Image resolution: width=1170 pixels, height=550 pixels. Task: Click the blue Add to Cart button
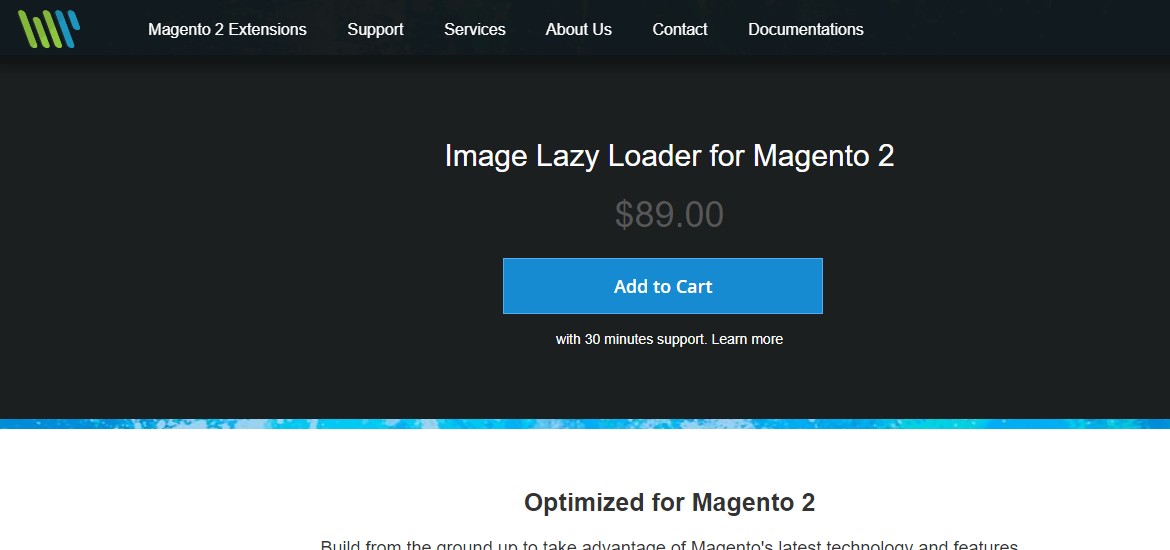coord(663,286)
